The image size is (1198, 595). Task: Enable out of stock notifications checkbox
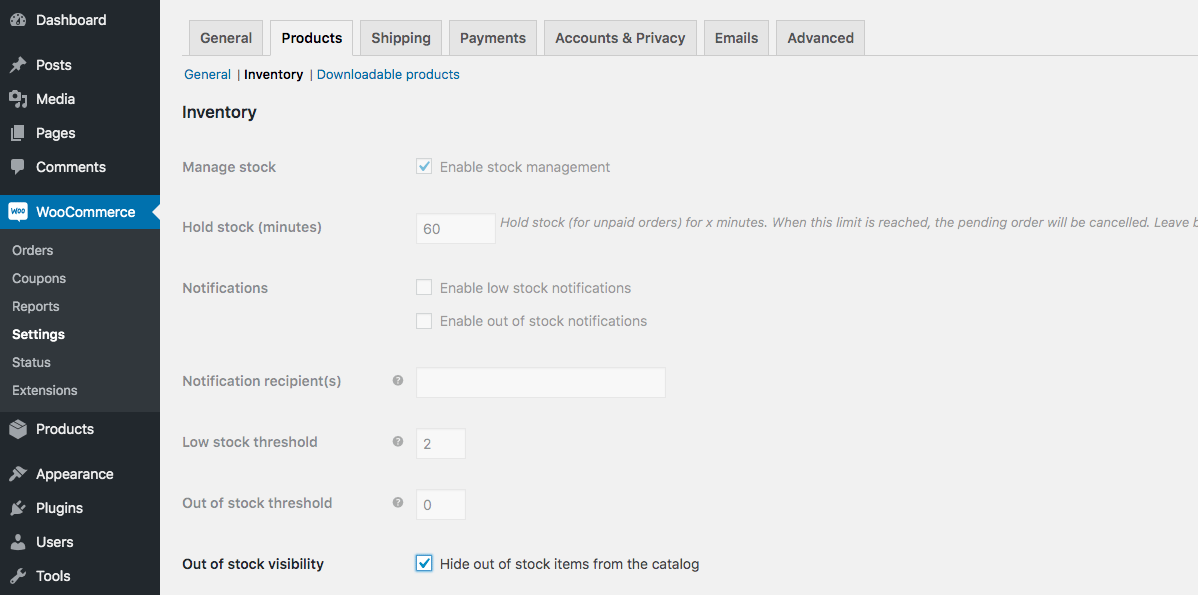click(424, 321)
